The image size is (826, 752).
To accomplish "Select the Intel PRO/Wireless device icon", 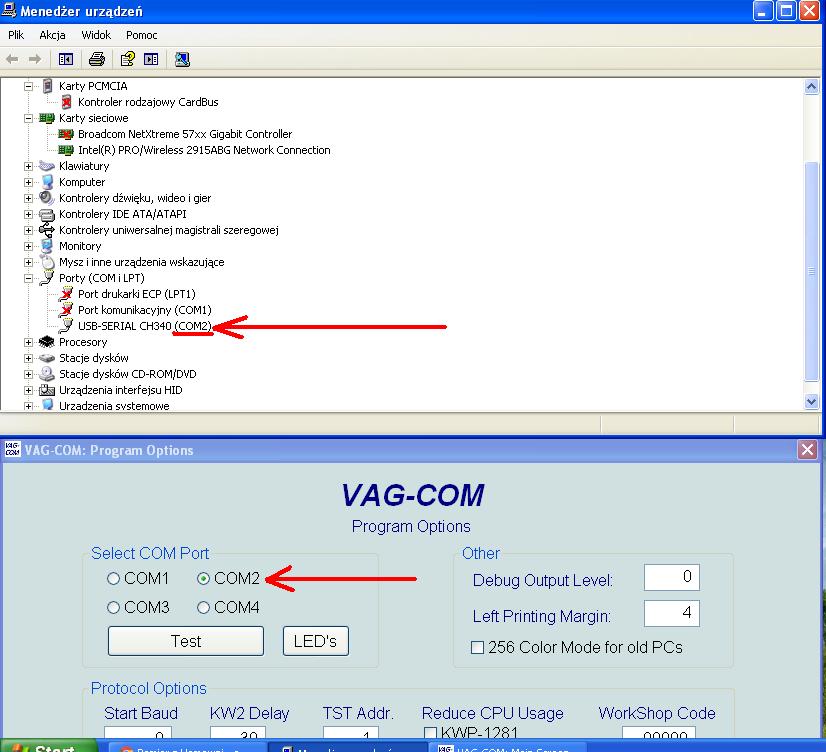I will click(x=66, y=150).
